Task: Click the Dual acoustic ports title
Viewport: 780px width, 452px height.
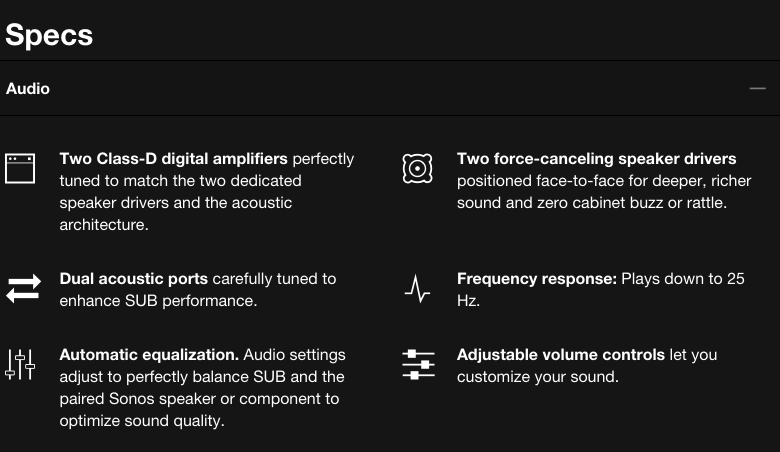Action: 134,279
